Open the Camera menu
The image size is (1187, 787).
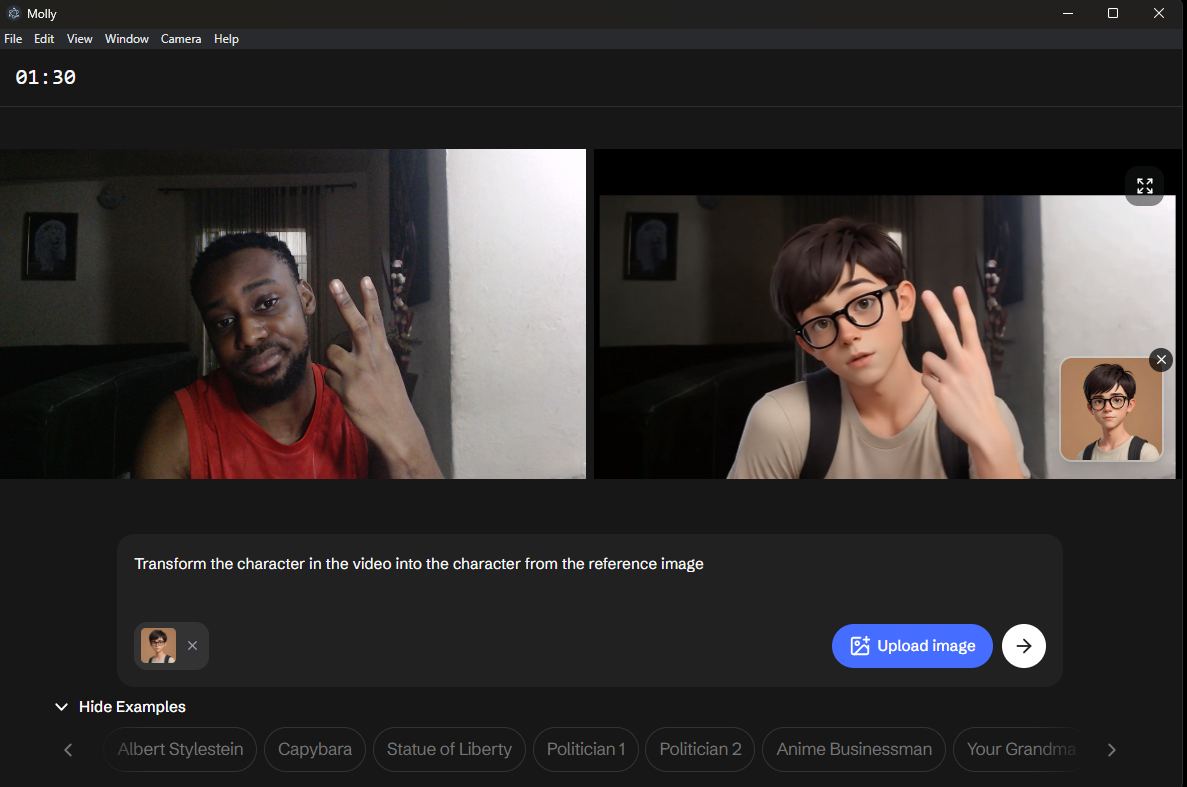[x=181, y=39]
